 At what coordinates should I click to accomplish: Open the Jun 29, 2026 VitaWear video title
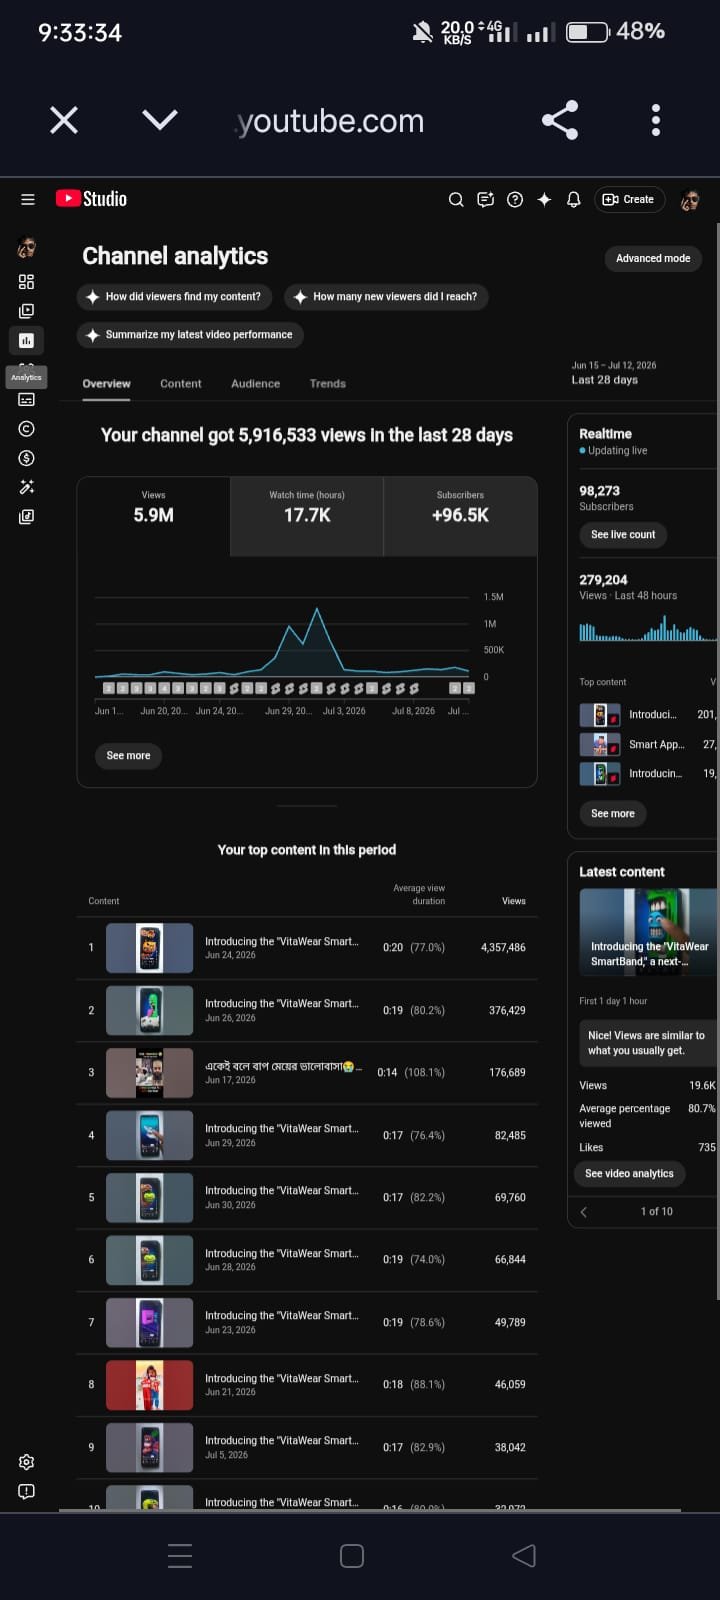point(281,1128)
